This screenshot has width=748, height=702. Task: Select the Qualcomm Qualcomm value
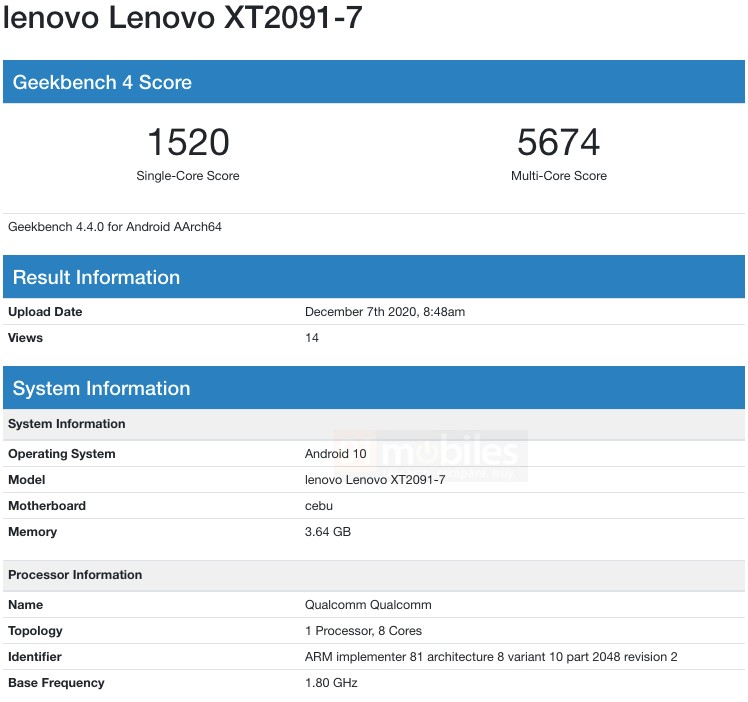click(x=368, y=605)
